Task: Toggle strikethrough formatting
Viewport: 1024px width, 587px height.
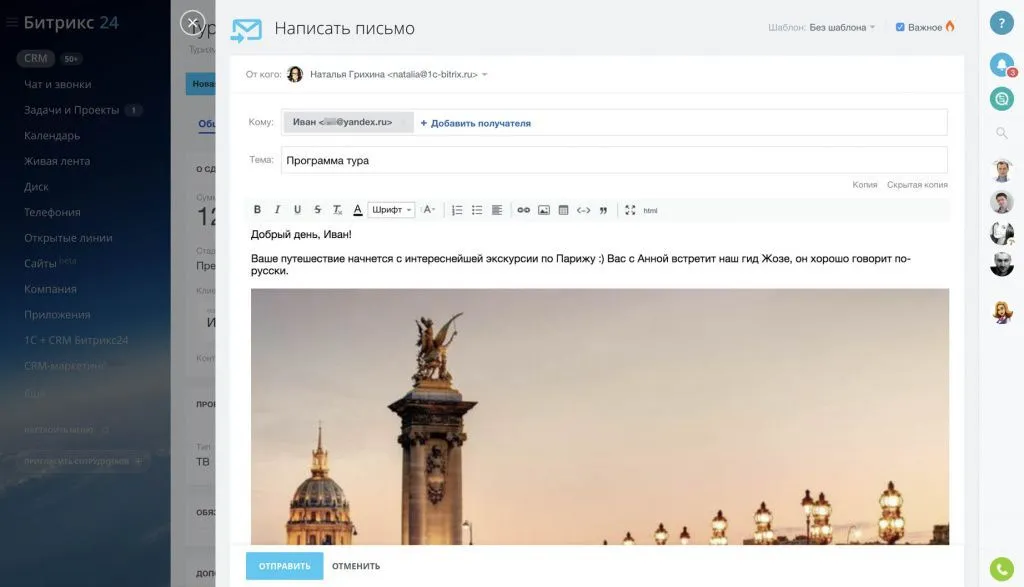Action: coord(316,209)
